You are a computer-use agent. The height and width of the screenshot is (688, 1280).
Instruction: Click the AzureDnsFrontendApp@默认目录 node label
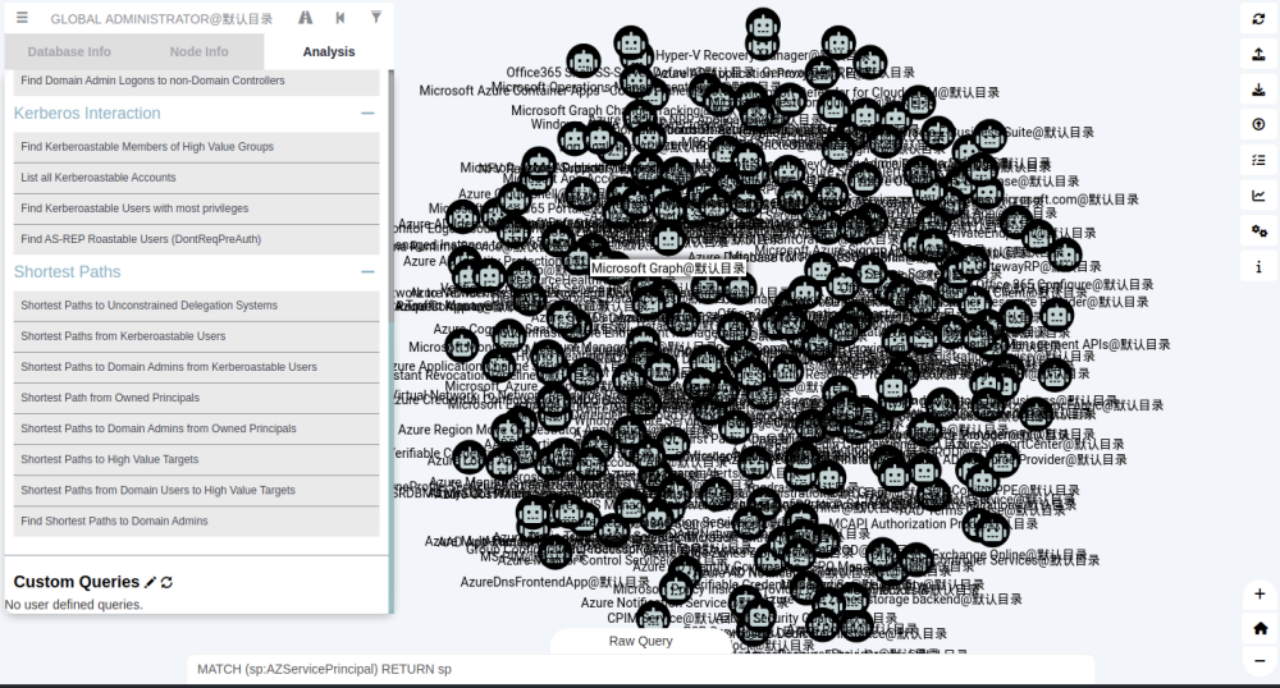pyautogui.click(x=555, y=582)
